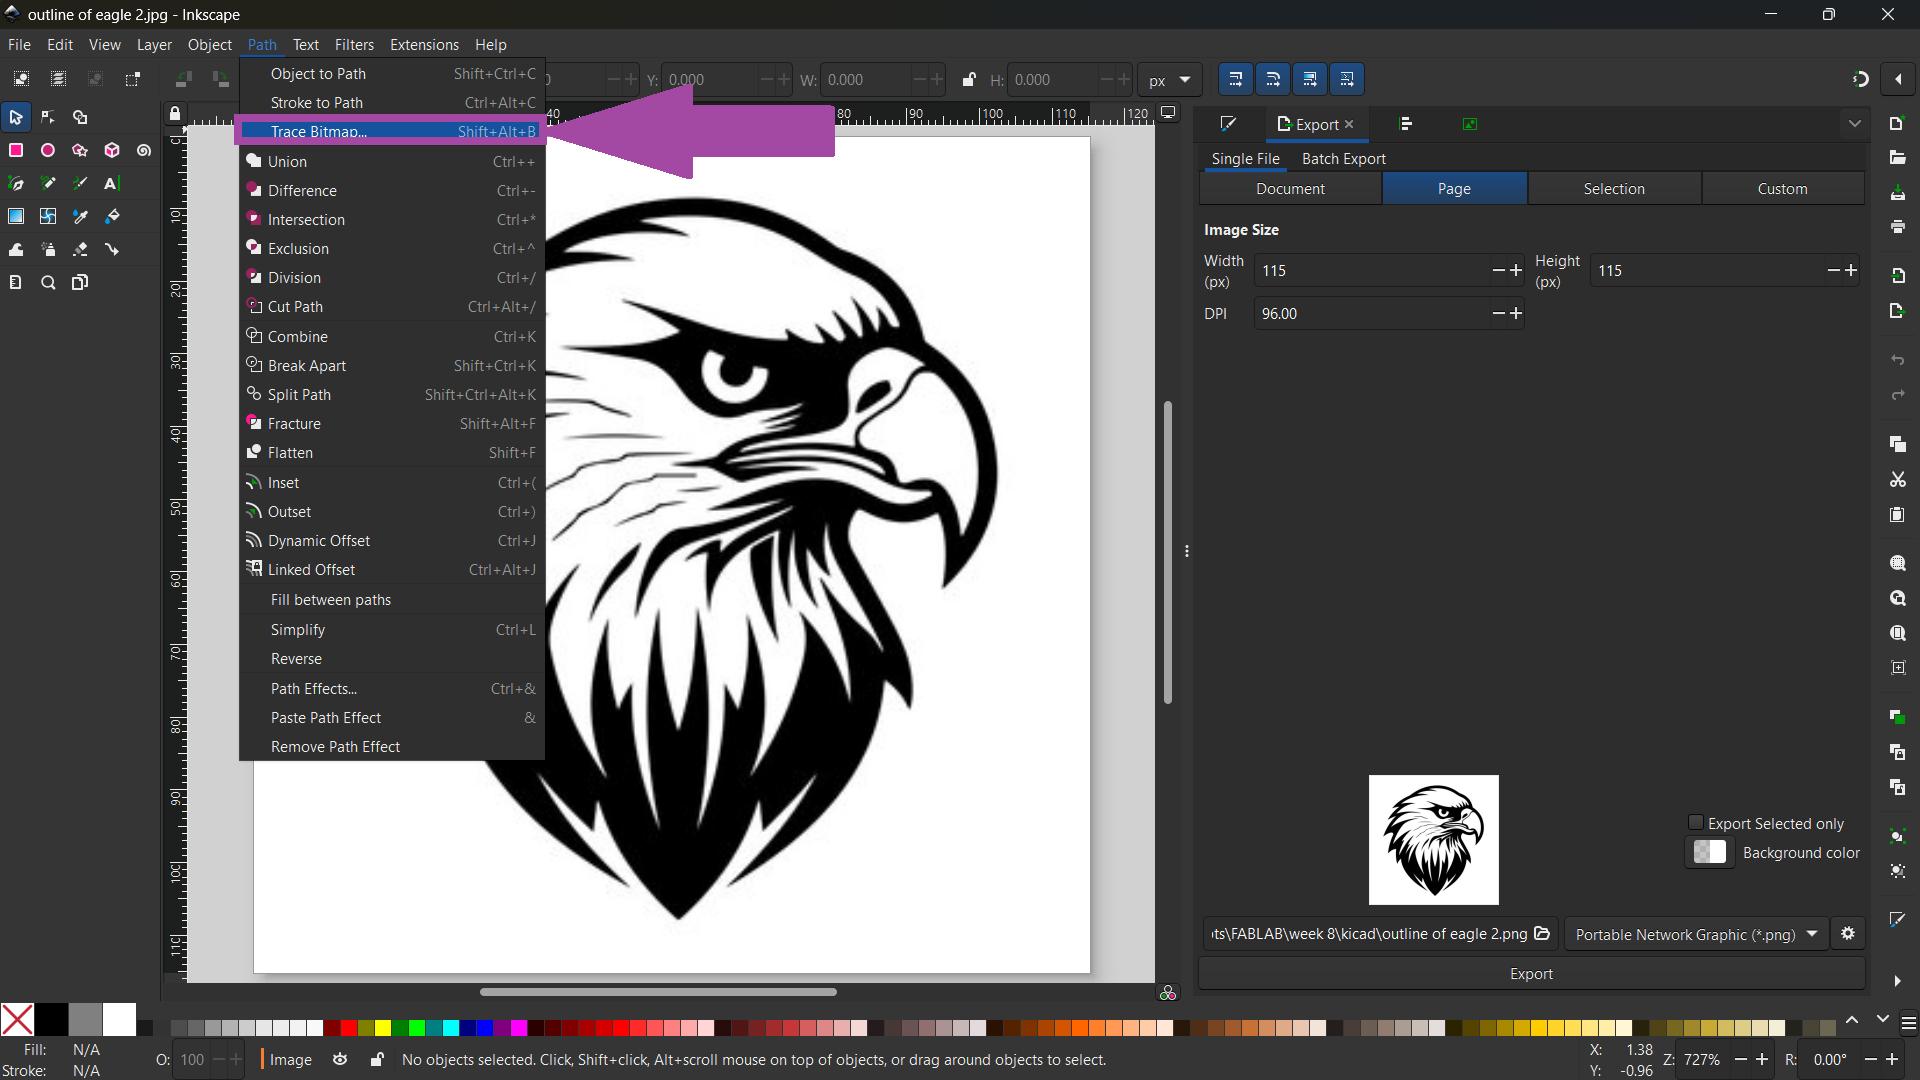Select the Spiral tool

[144, 150]
